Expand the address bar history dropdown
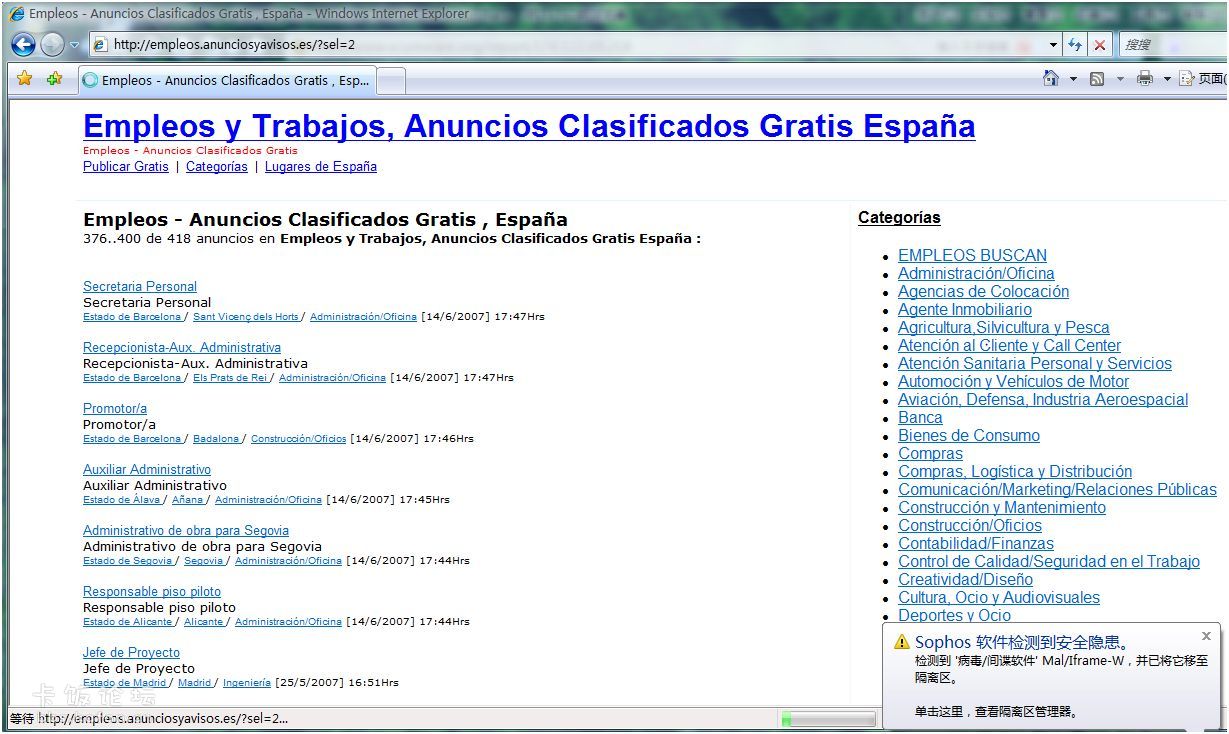 1053,45
